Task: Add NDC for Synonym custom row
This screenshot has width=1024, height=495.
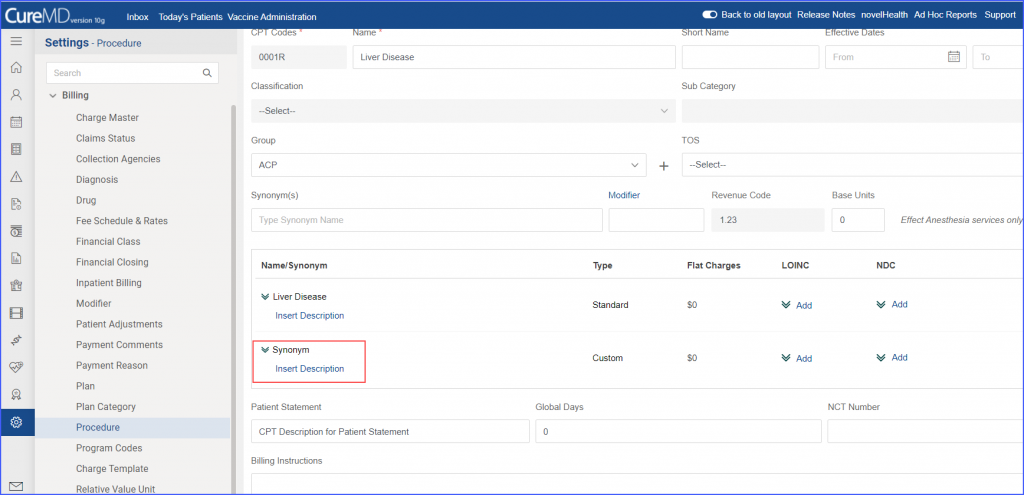Action: click(899, 357)
